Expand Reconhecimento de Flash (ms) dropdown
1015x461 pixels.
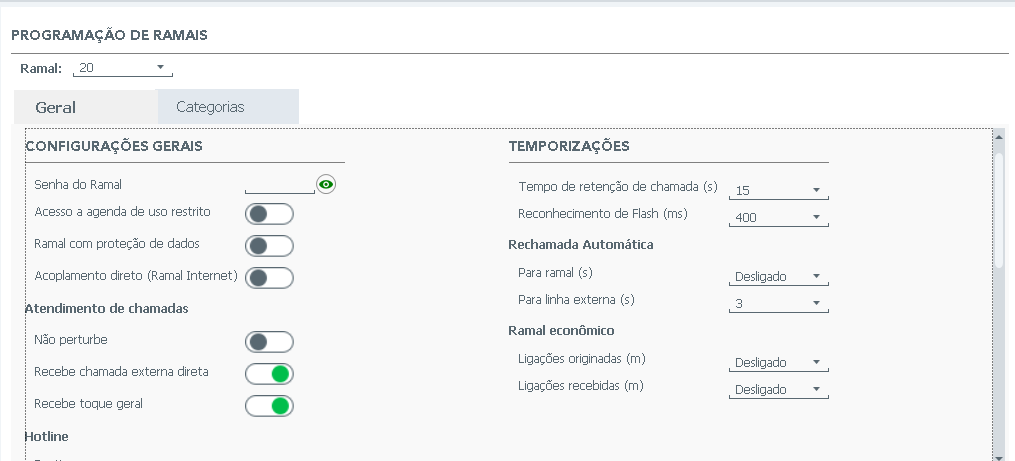point(779,218)
